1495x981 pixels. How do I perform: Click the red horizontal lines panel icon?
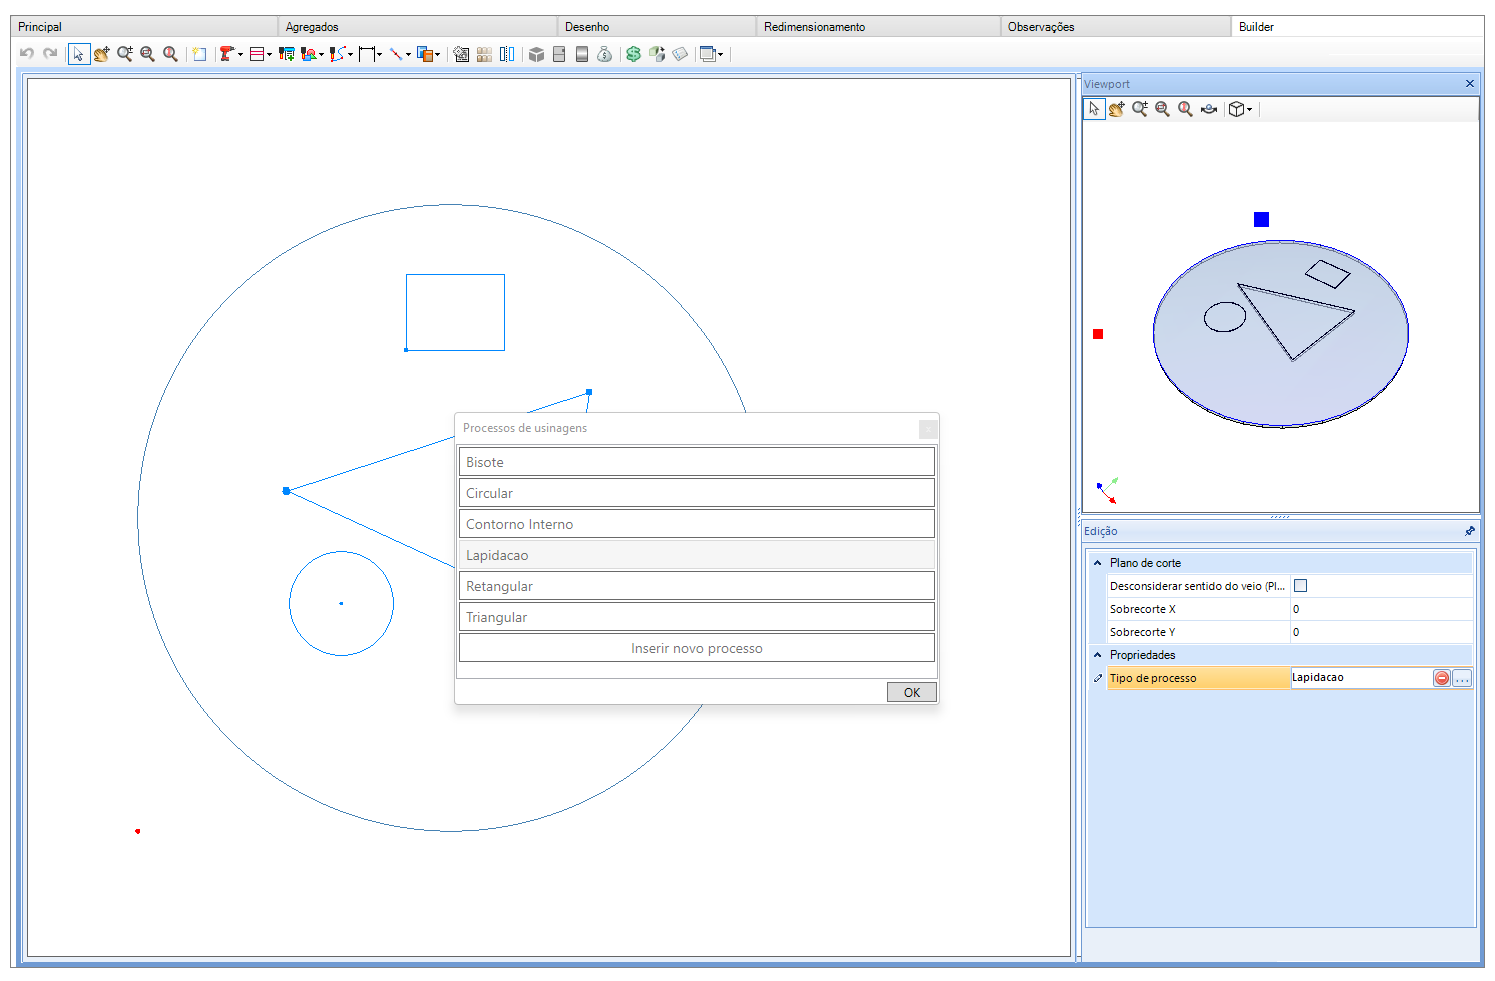pos(257,54)
